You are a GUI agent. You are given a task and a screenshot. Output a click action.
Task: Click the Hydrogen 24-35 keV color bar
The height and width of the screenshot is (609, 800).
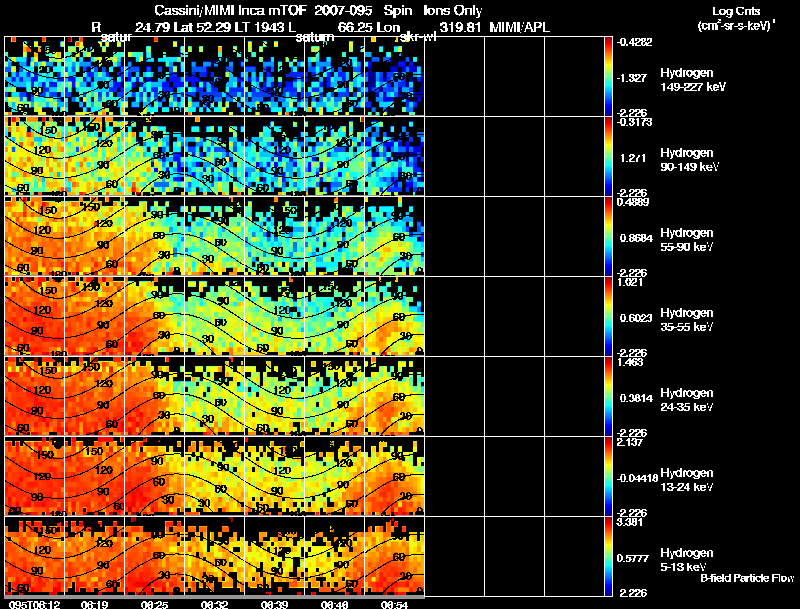pos(608,396)
